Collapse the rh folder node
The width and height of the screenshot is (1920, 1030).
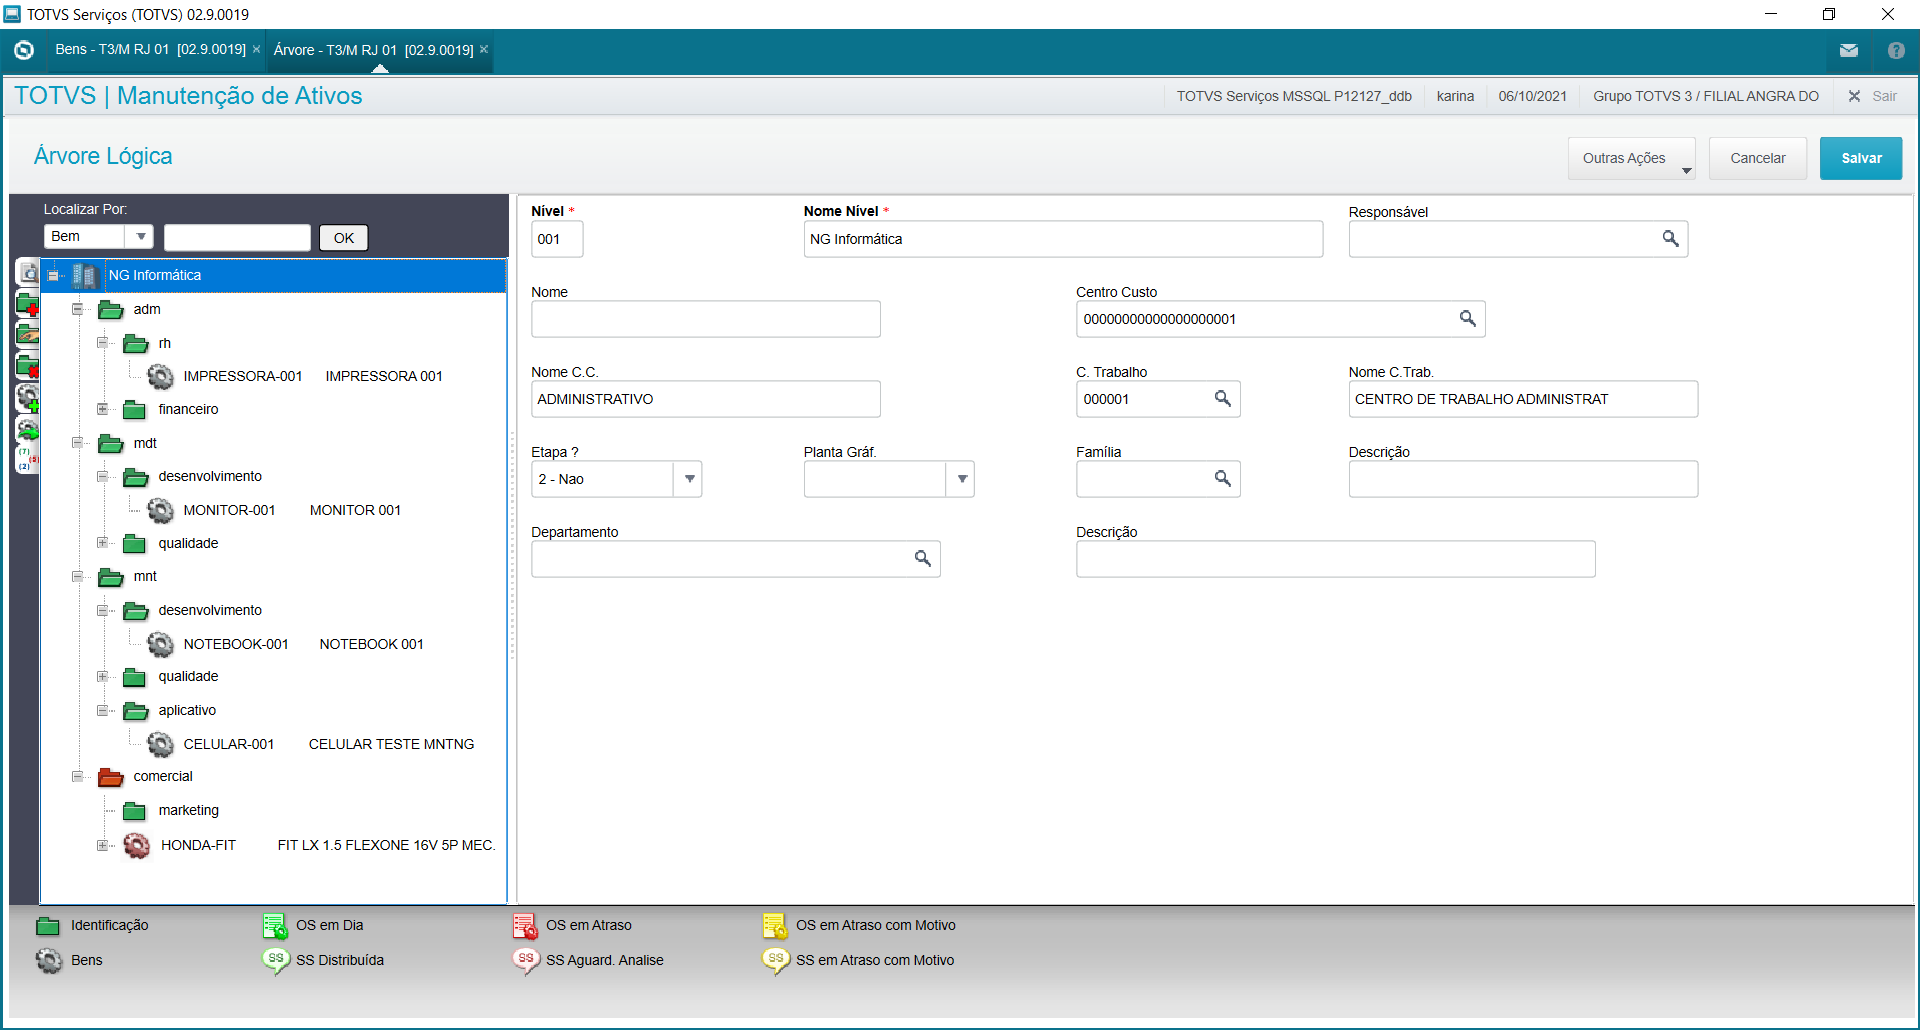coord(102,343)
